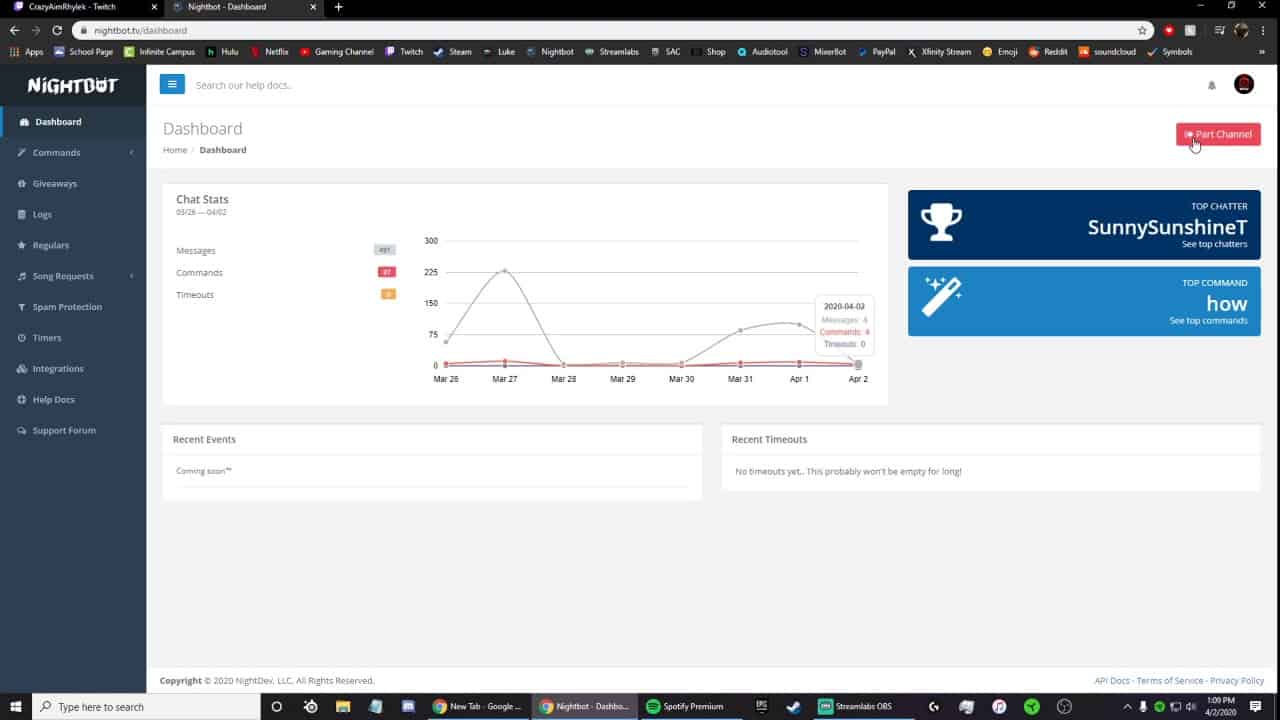The width and height of the screenshot is (1280, 720).
Task: Open Logs in the sidebar
Action: (x=73, y=214)
